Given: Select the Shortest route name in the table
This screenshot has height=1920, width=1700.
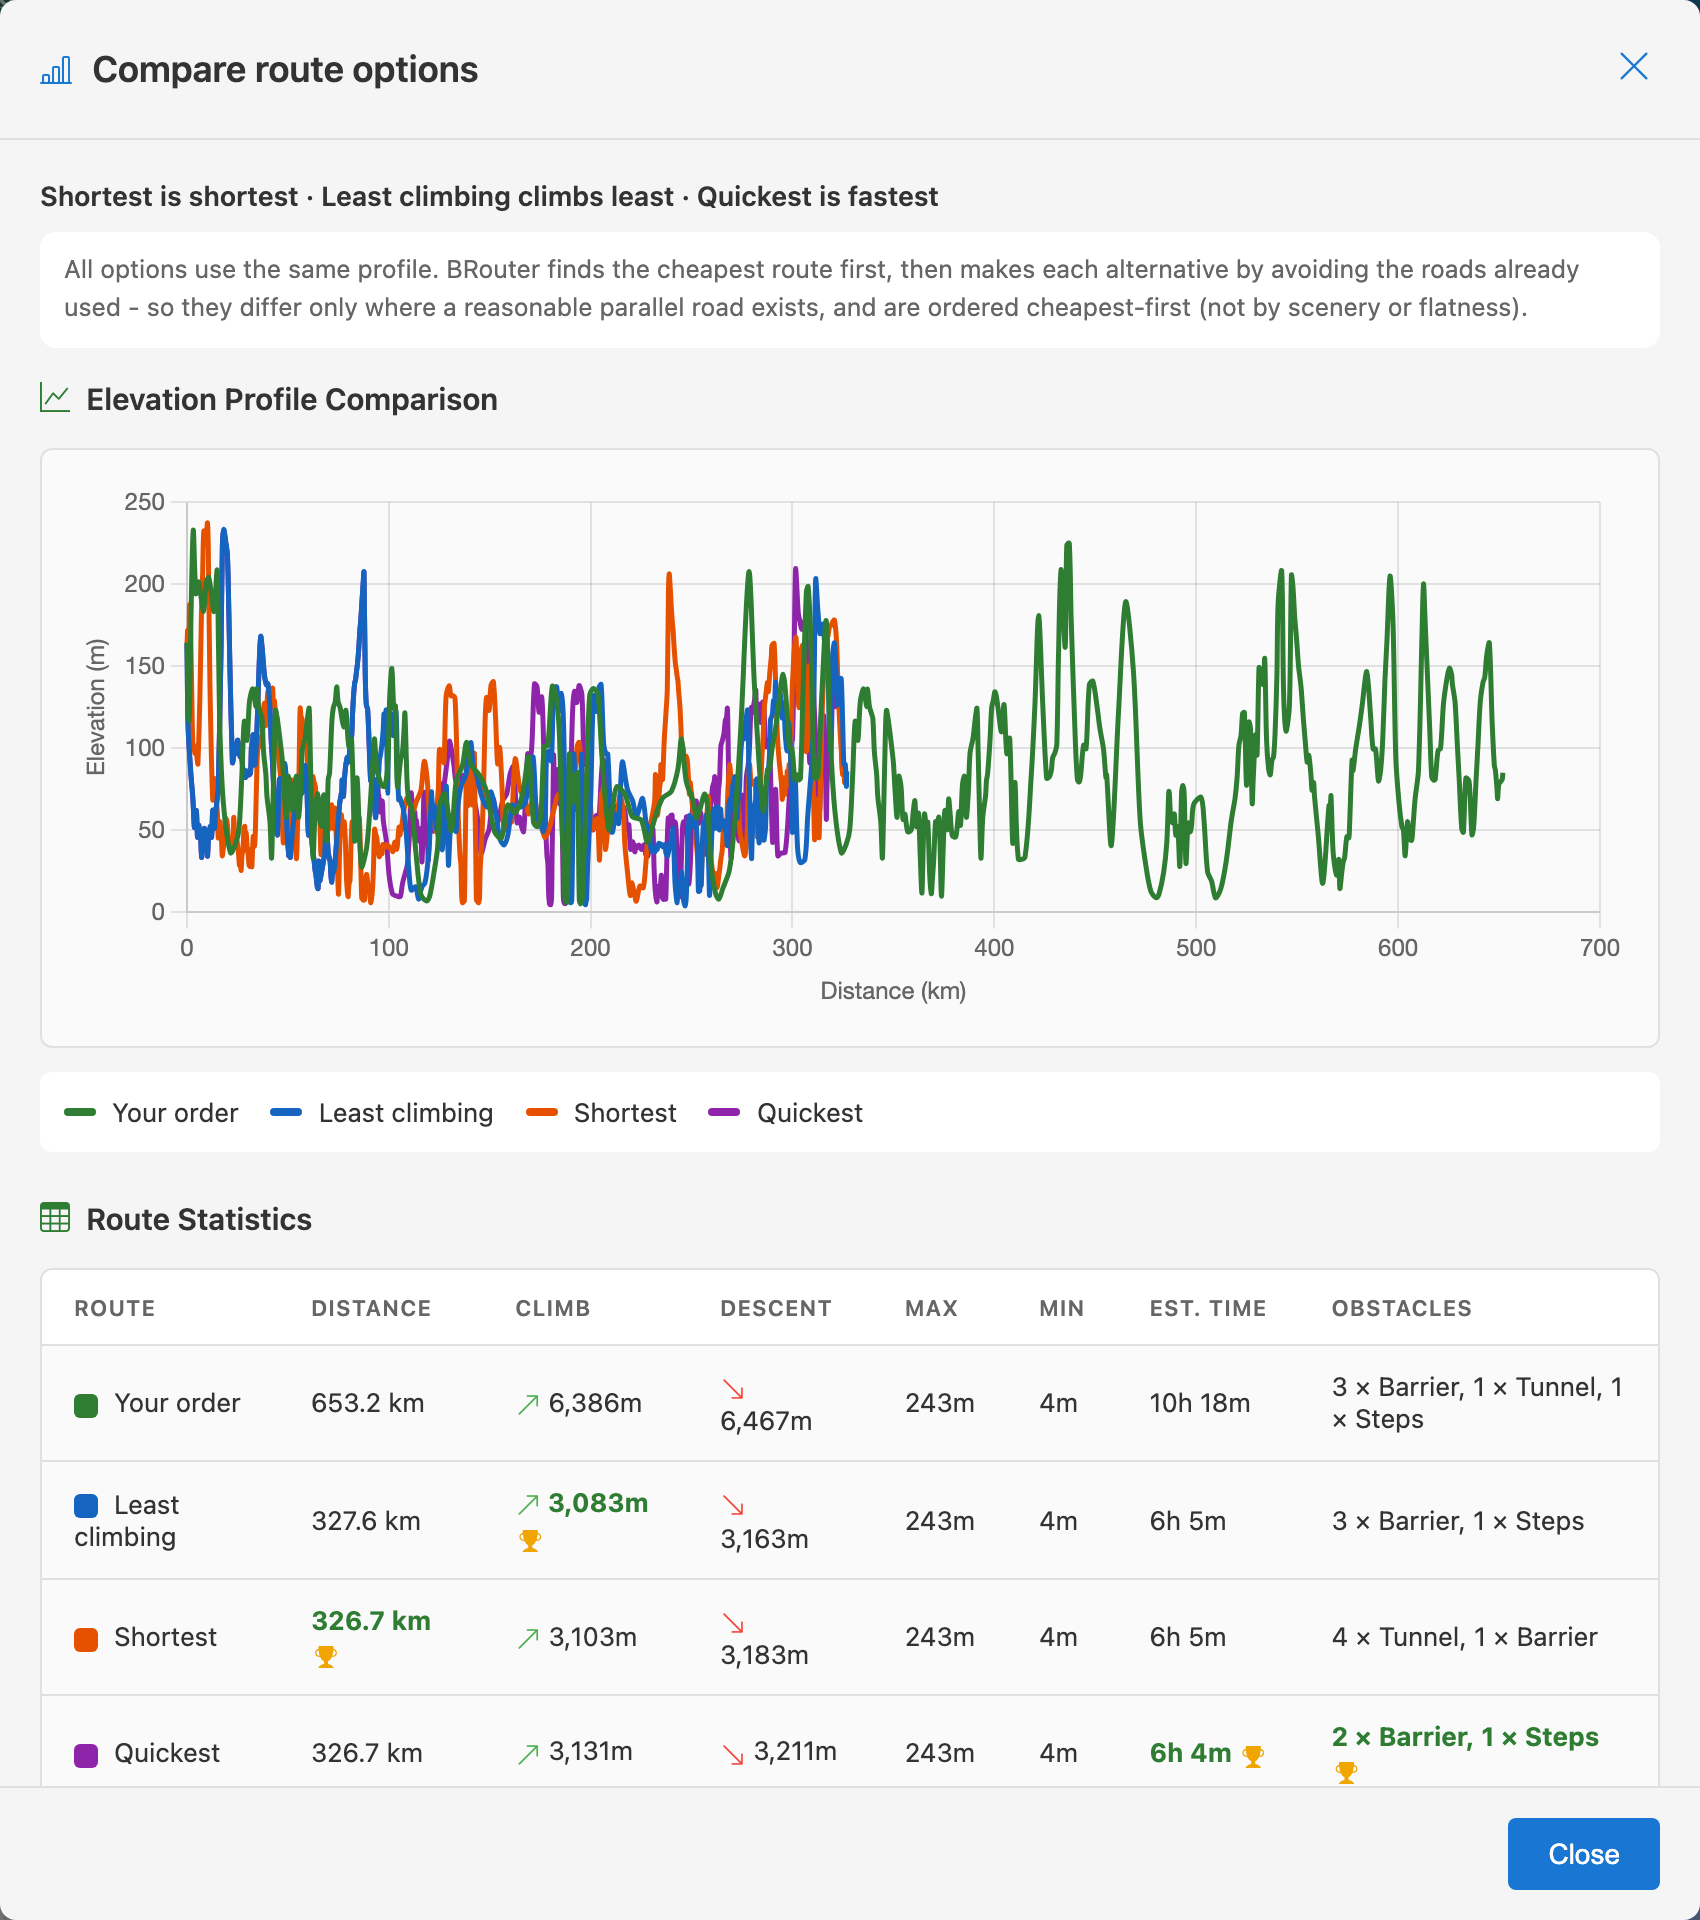Looking at the screenshot, I should point(165,1637).
